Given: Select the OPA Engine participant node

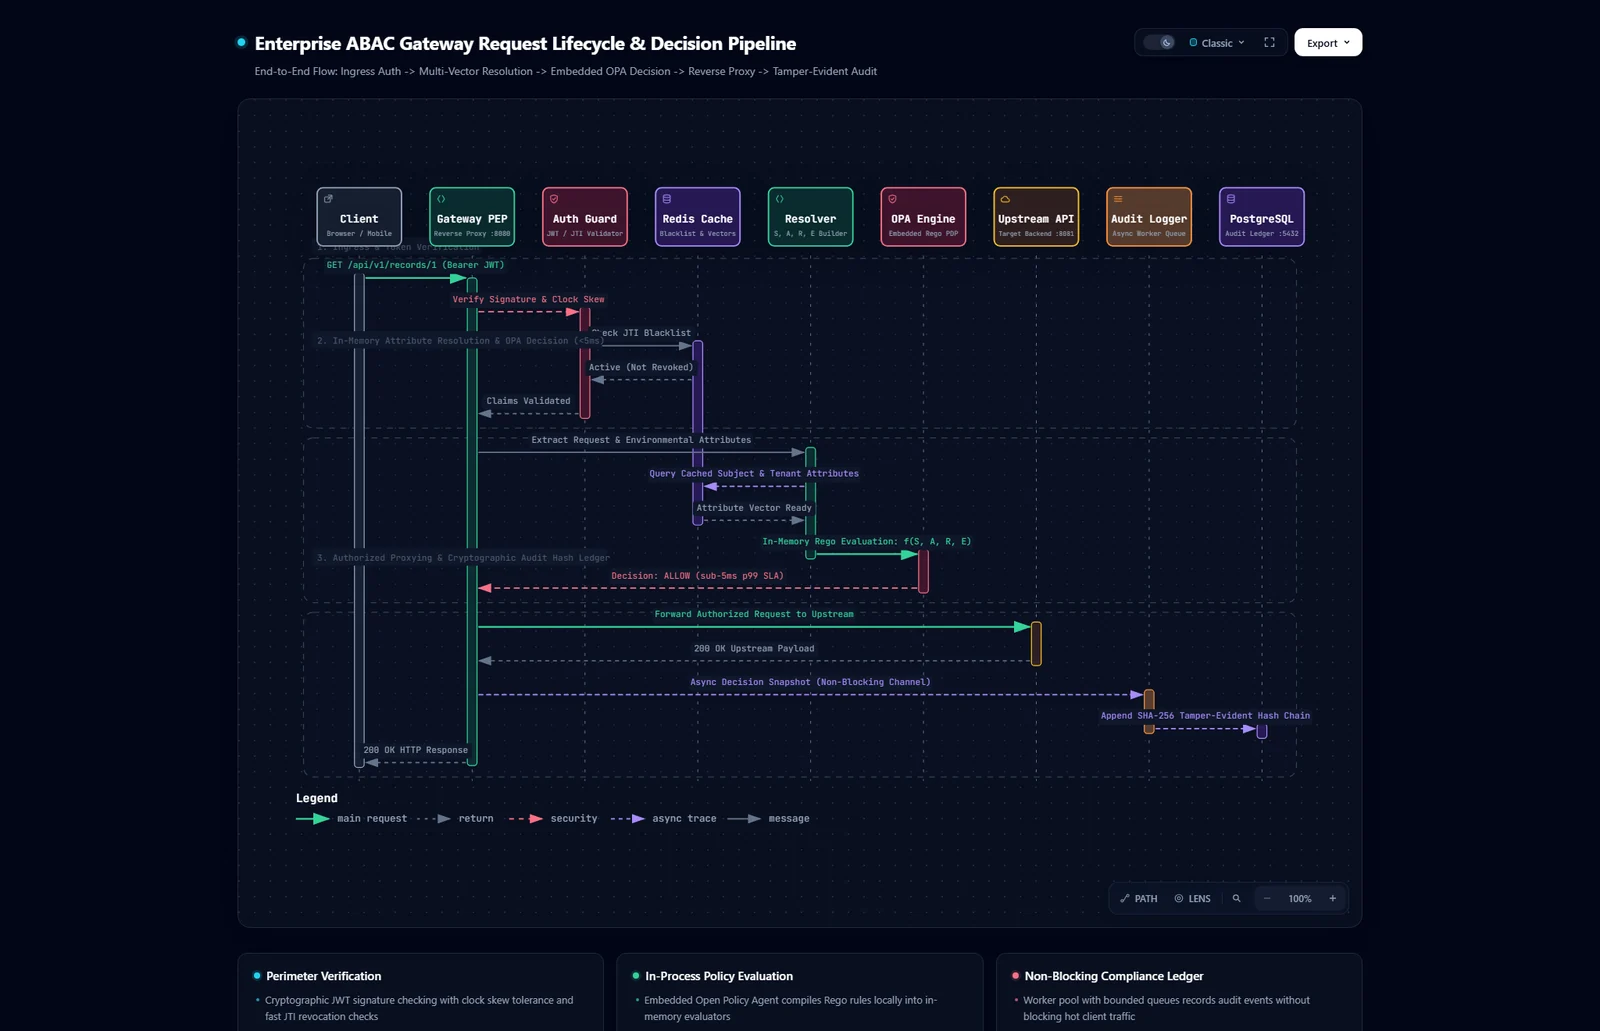Looking at the screenshot, I should (x=924, y=216).
